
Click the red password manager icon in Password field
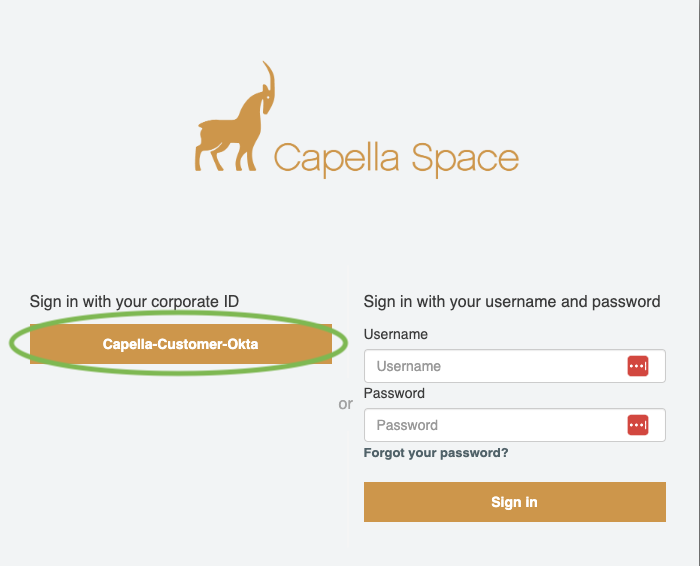638,425
